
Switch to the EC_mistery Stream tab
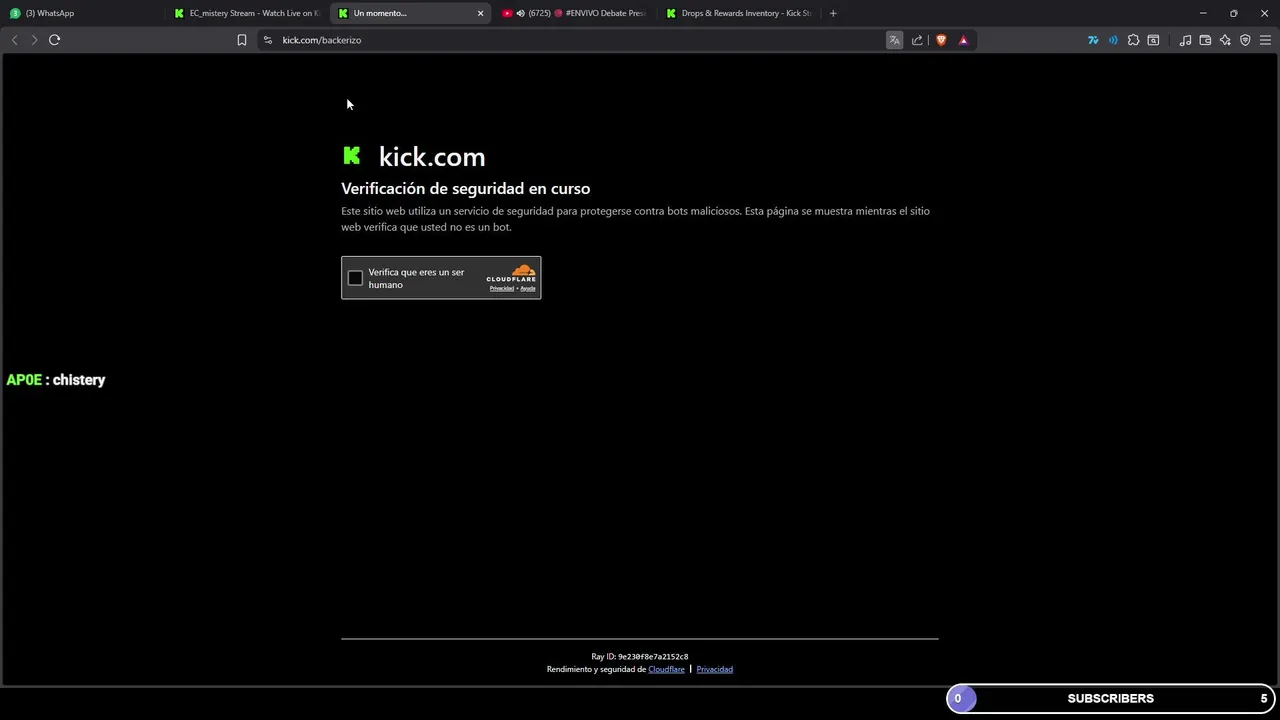click(x=246, y=13)
